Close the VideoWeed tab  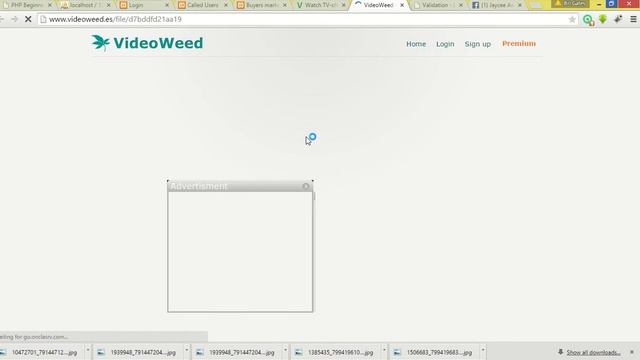tap(402, 5)
